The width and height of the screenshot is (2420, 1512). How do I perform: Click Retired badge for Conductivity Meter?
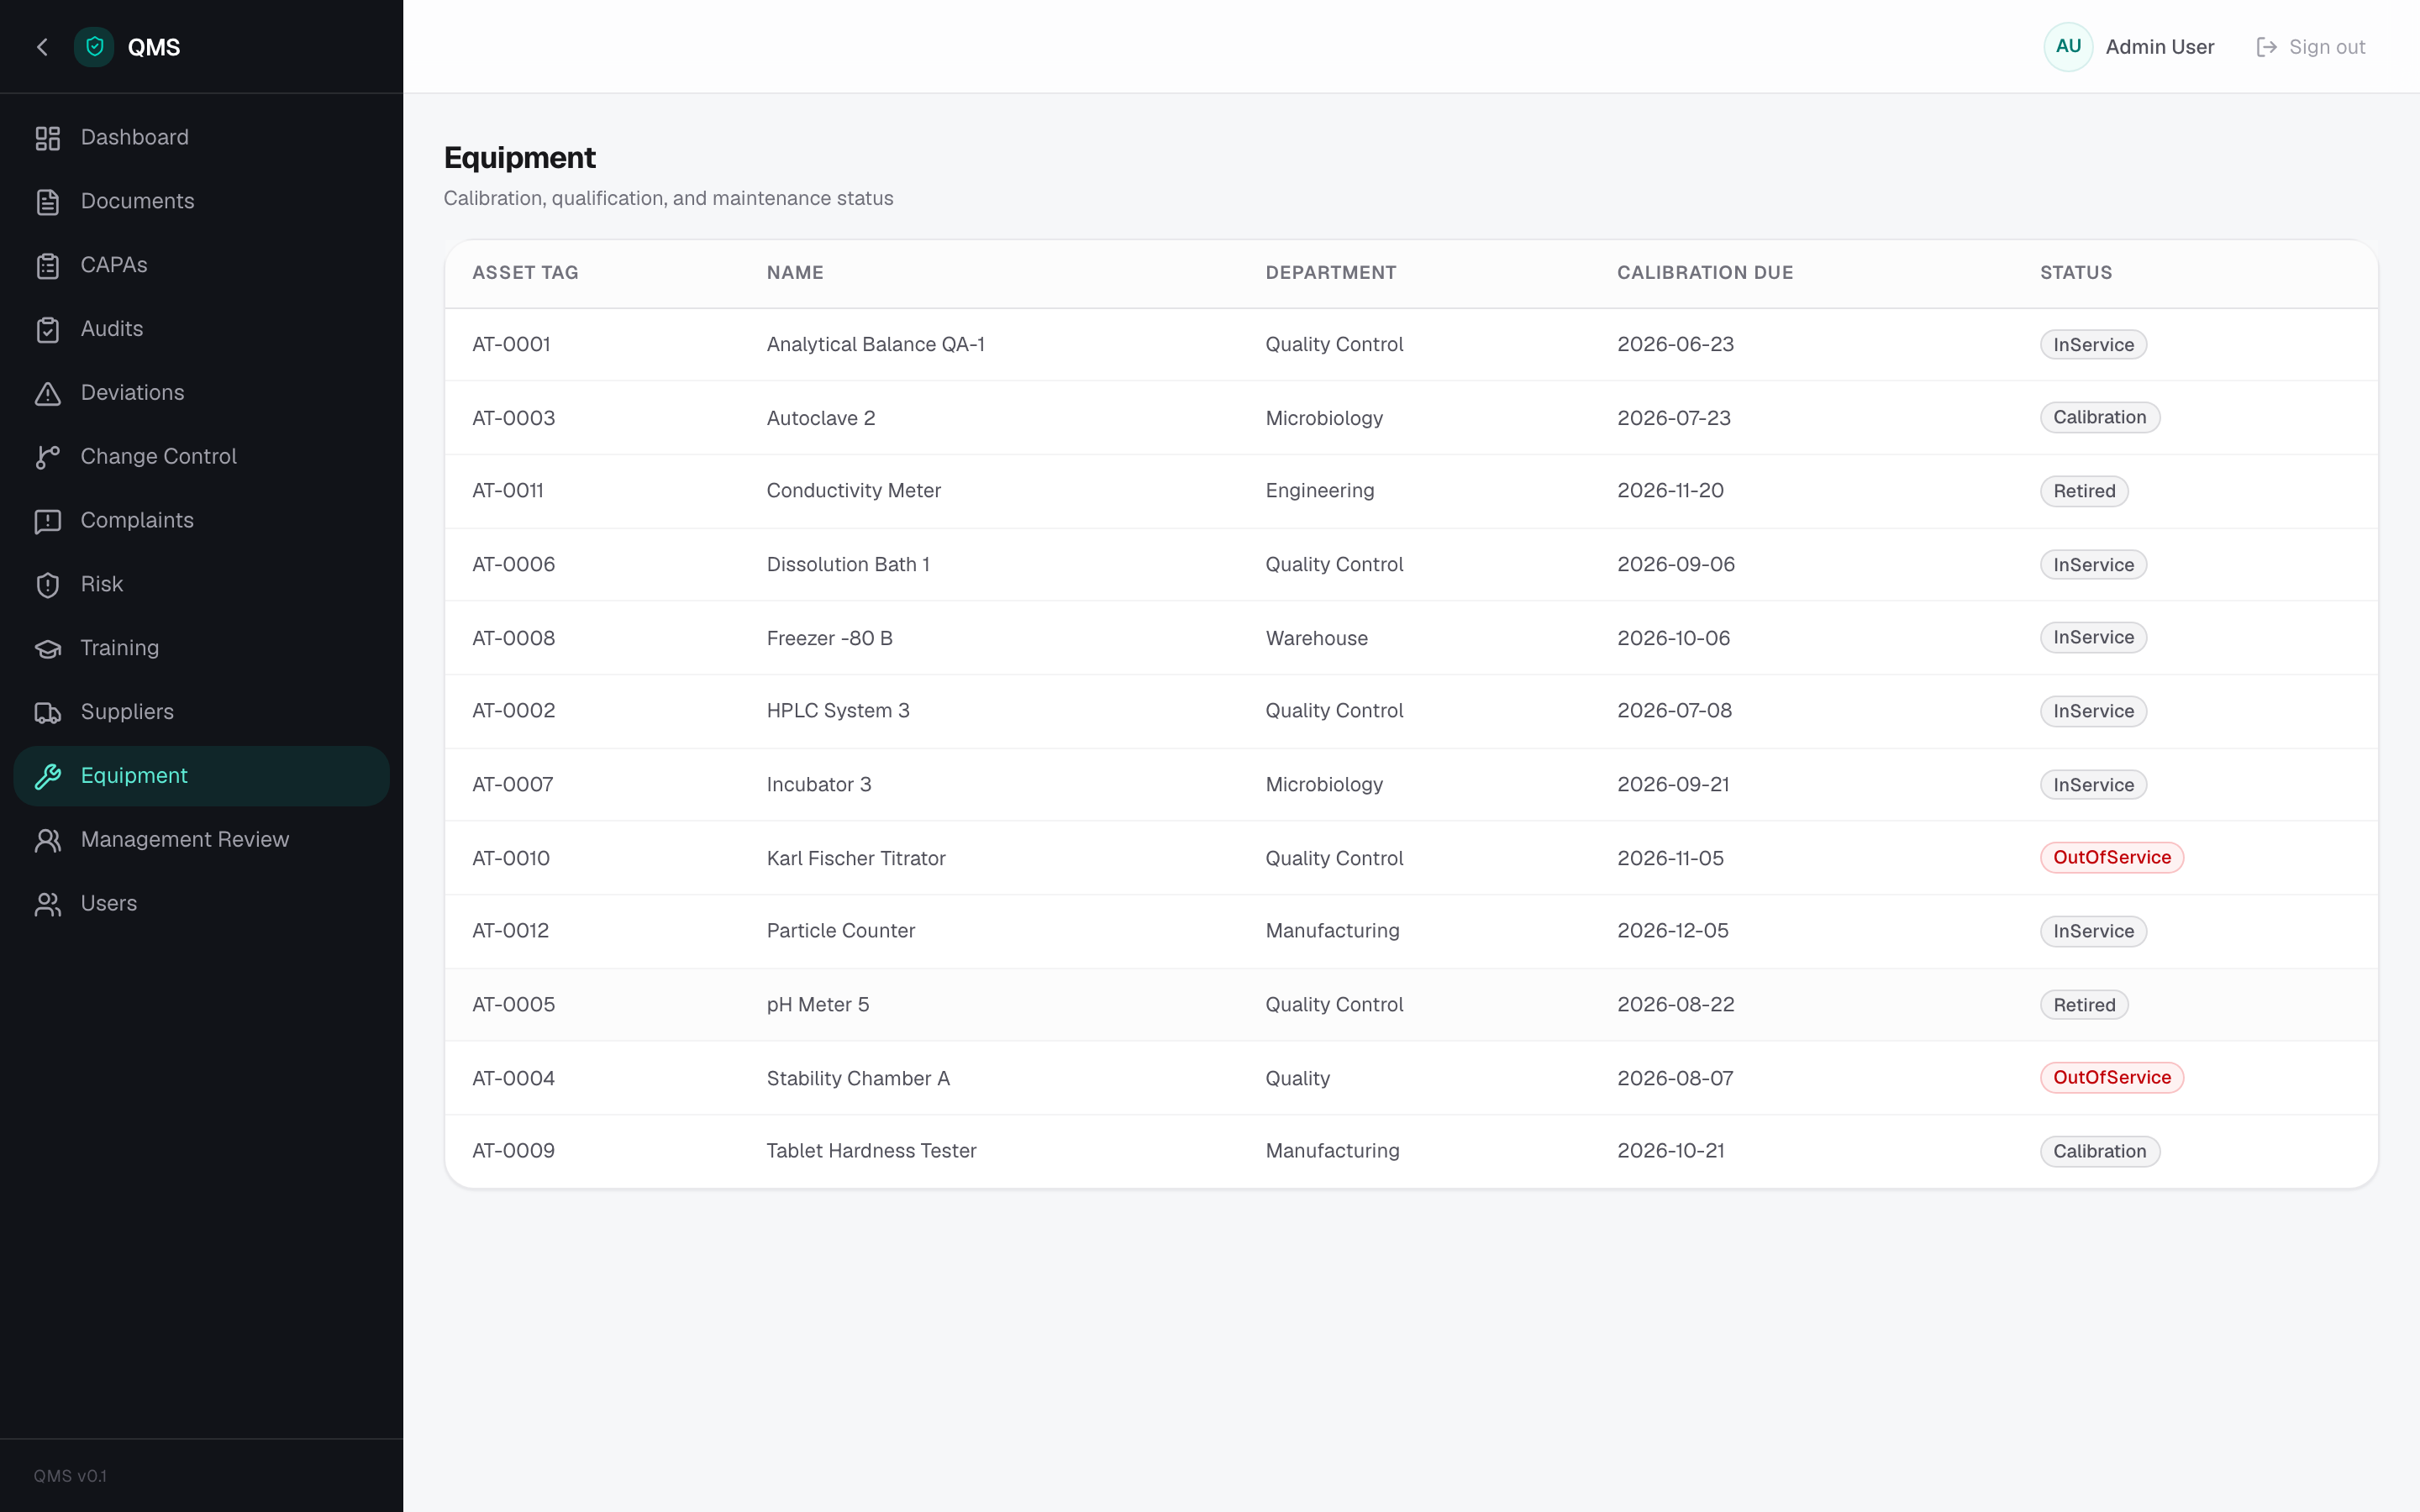pos(2084,491)
